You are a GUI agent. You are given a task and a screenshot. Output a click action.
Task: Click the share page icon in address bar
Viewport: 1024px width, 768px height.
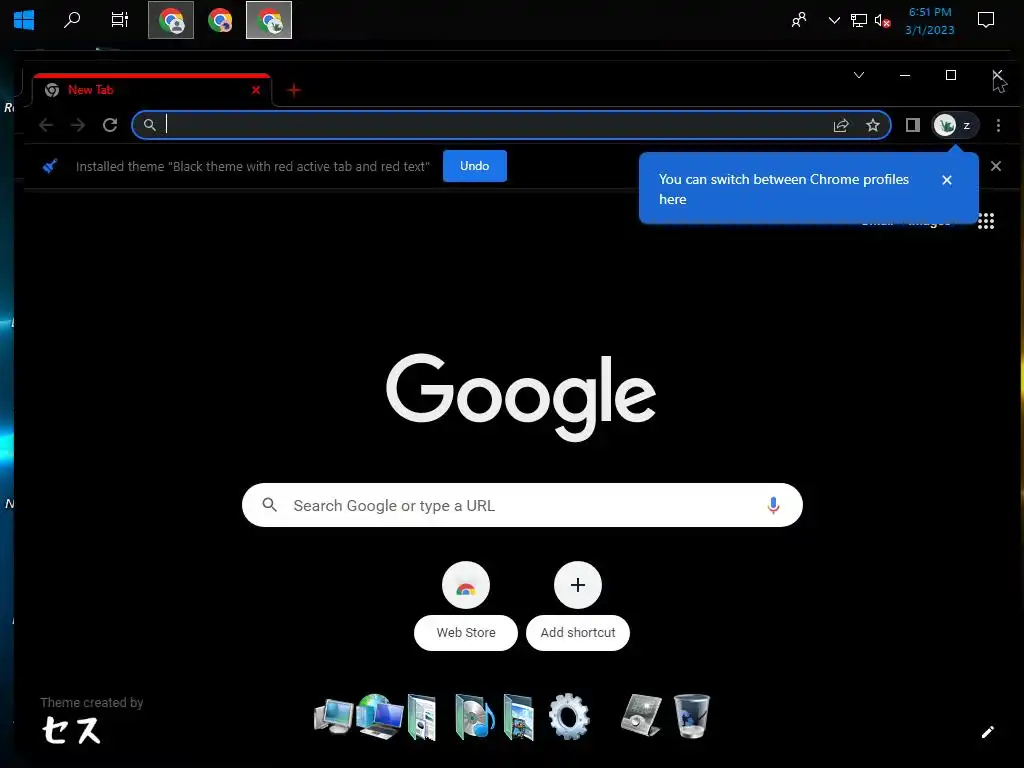pos(841,125)
